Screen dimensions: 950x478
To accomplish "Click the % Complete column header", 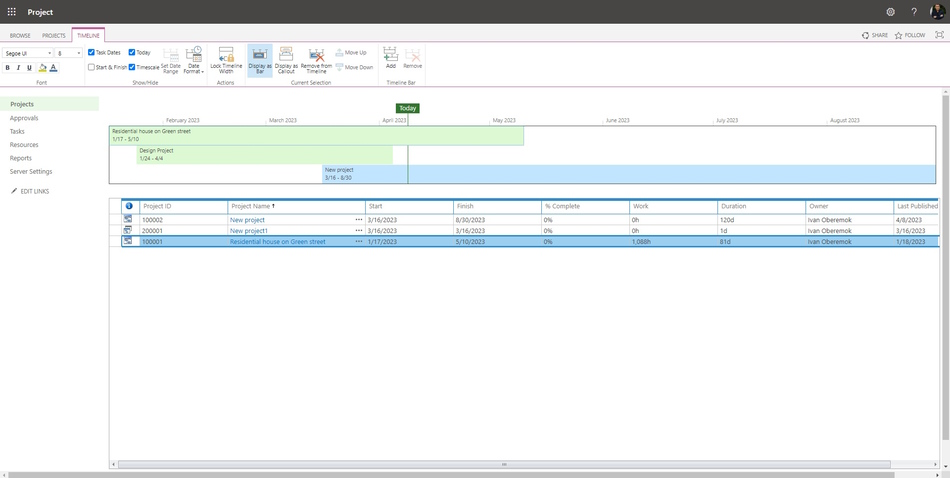I will click(x=586, y=206).
